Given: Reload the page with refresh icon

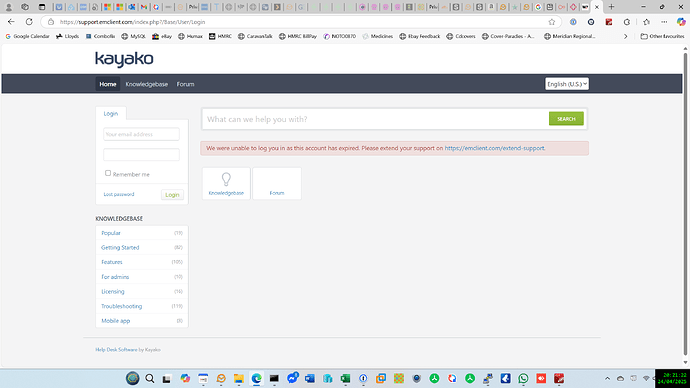Looking at the screenshot, I should coord(29,22).
